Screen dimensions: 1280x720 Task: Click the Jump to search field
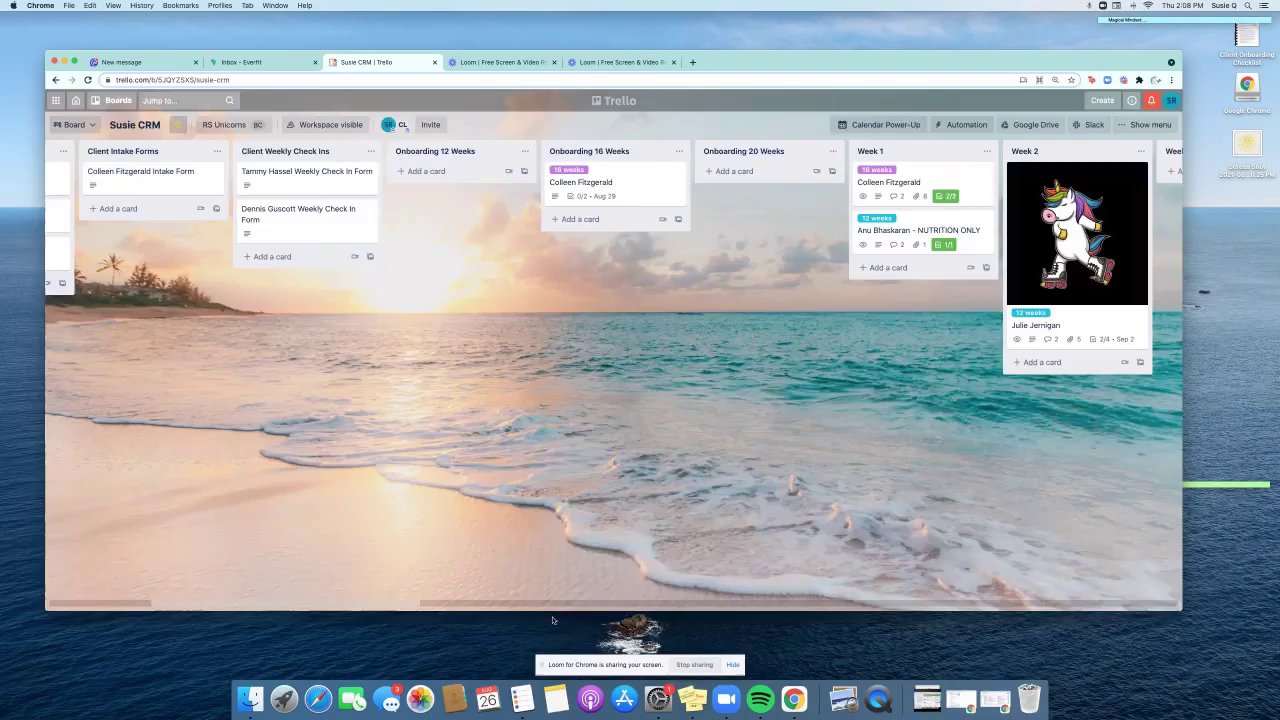[187, 100]
